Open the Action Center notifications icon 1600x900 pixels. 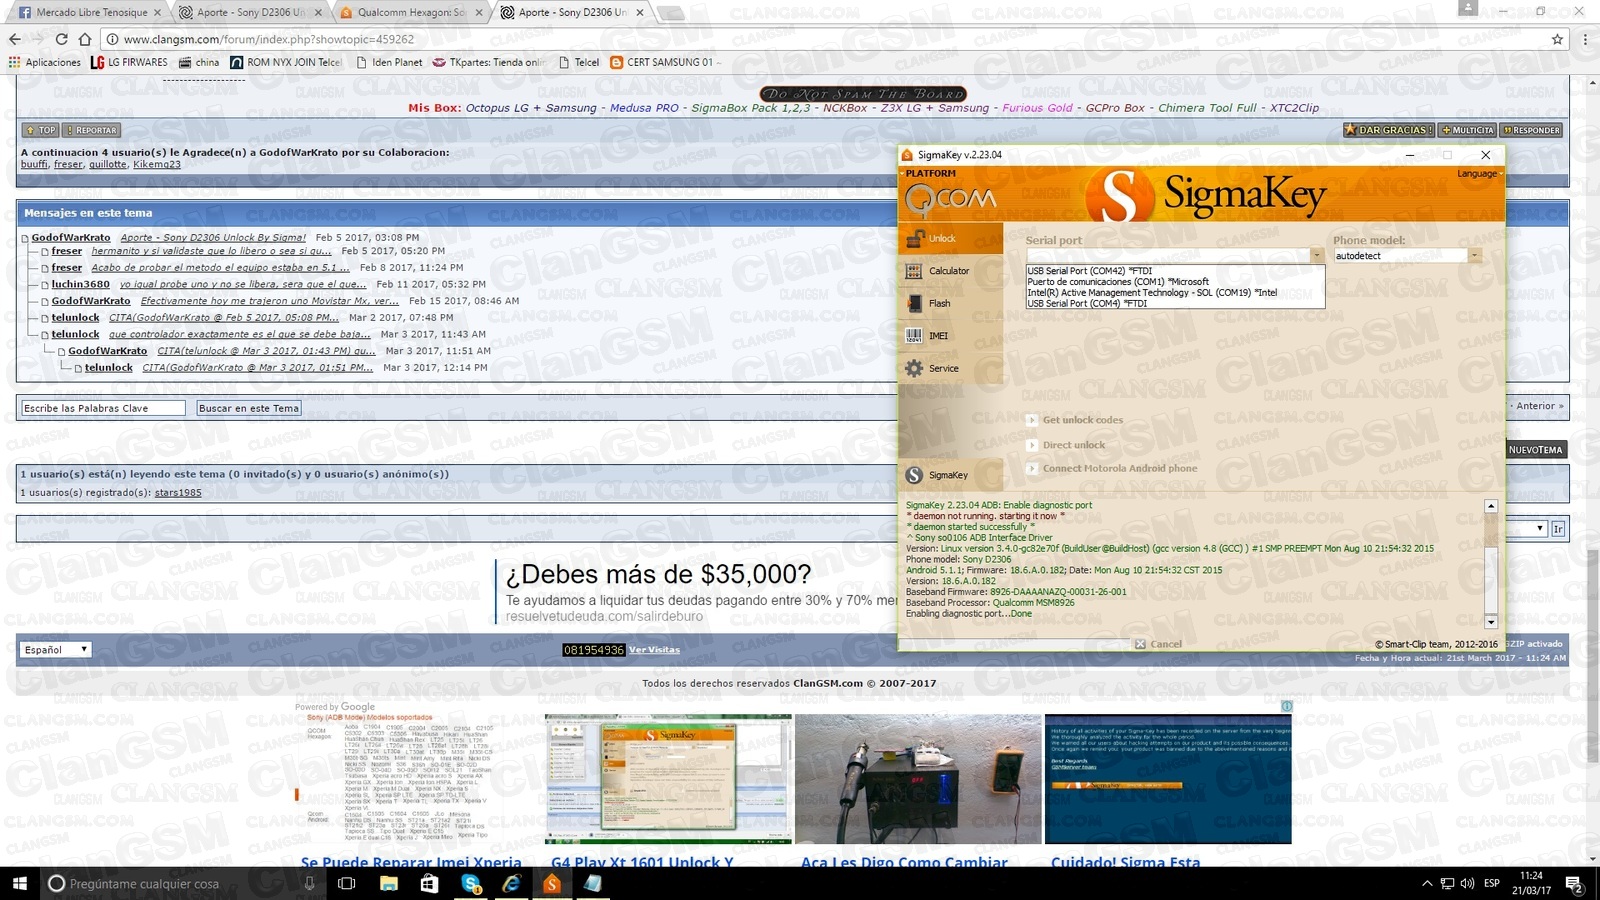click(x=1572, y=883)
